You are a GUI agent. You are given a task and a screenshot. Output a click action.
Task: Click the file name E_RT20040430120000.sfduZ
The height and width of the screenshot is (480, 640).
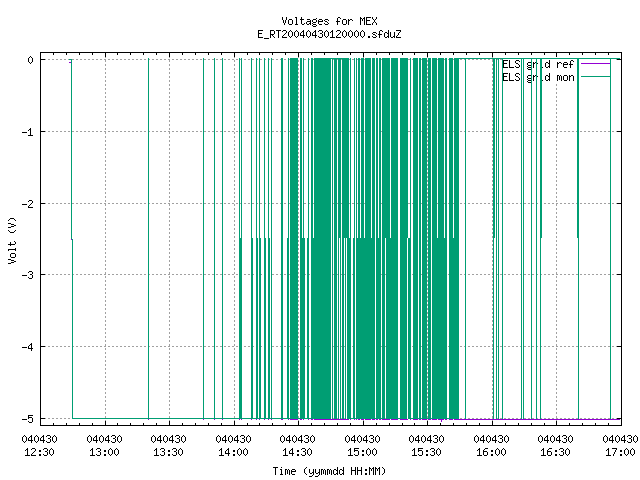(x=329, y=34)
